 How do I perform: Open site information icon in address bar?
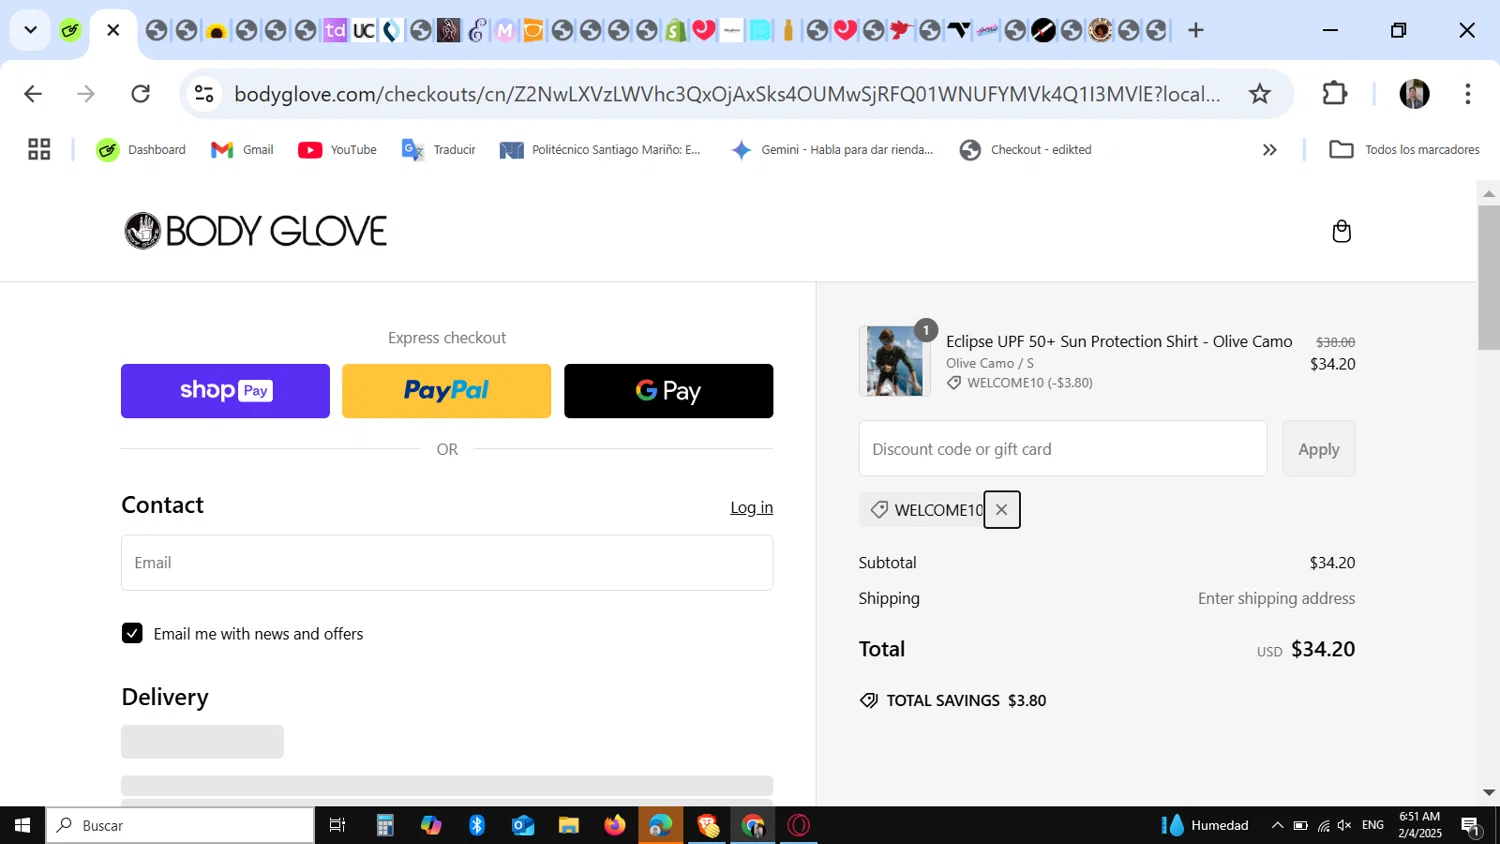(204, 94)
